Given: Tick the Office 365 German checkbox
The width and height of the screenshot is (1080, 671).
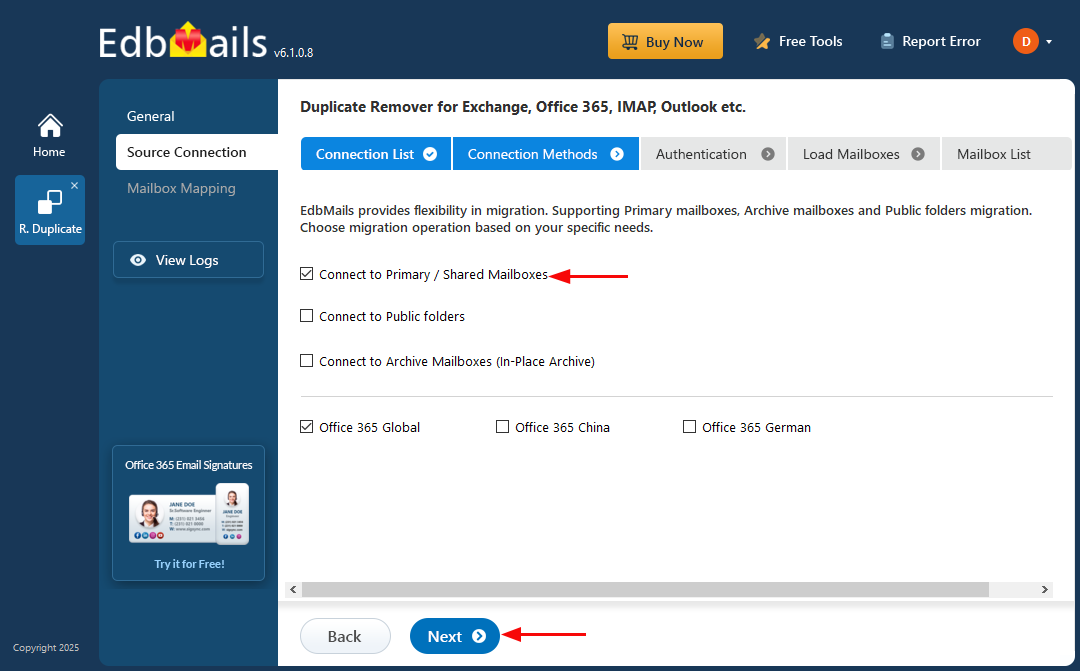Looking at the screenshot, I should click(689, 427).
